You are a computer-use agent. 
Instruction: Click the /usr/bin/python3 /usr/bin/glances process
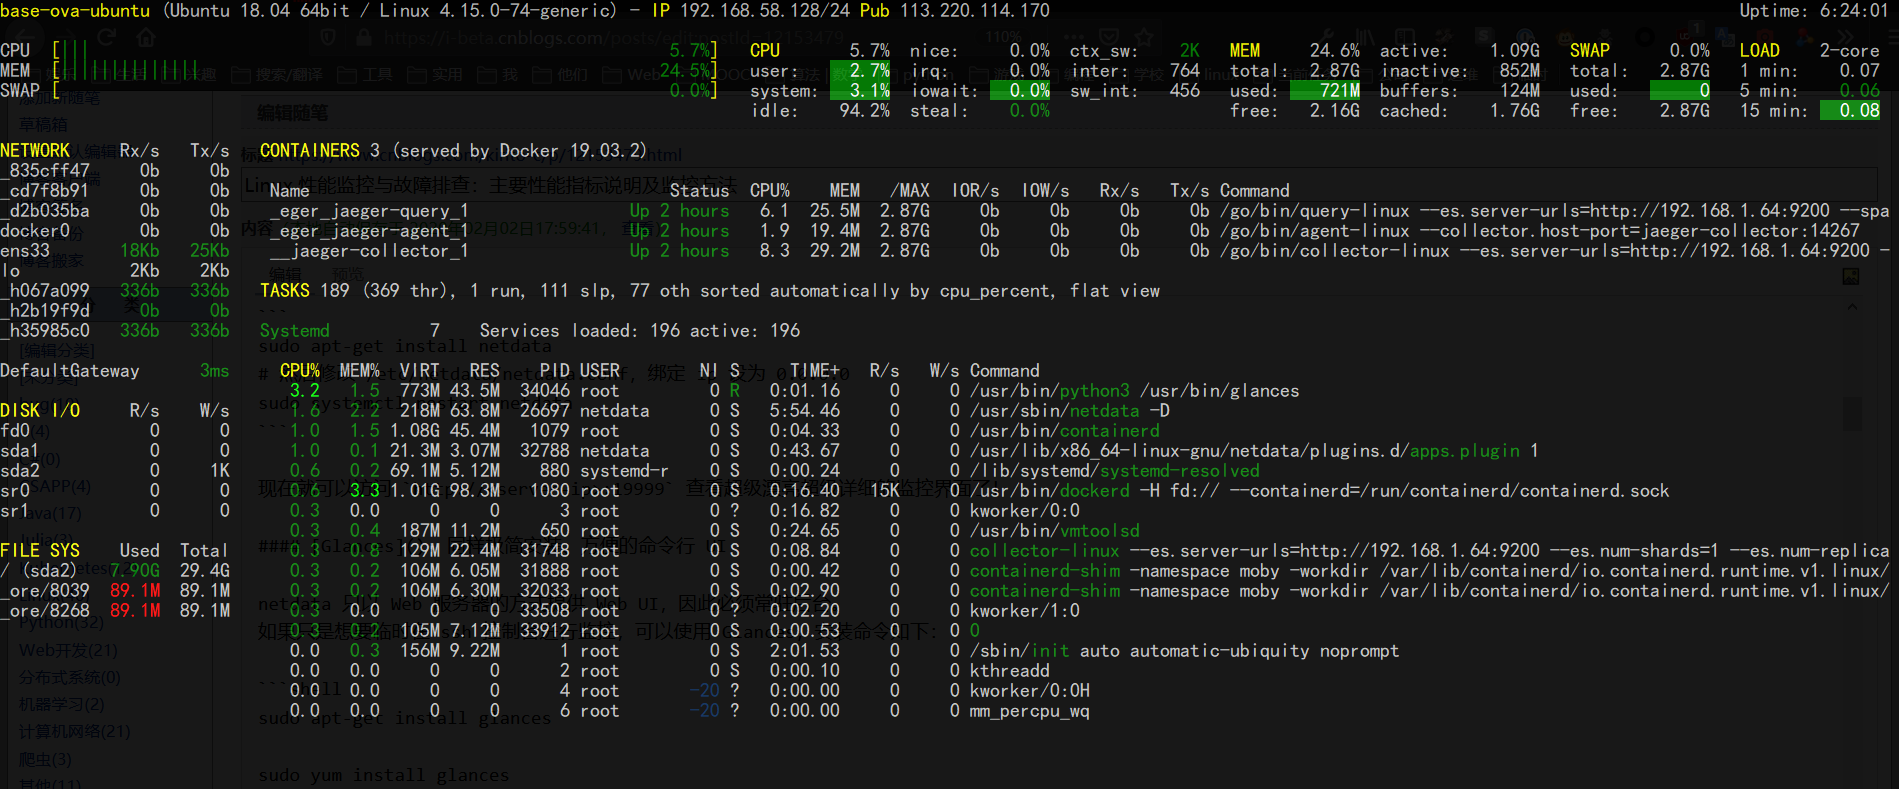[1134, 391]
